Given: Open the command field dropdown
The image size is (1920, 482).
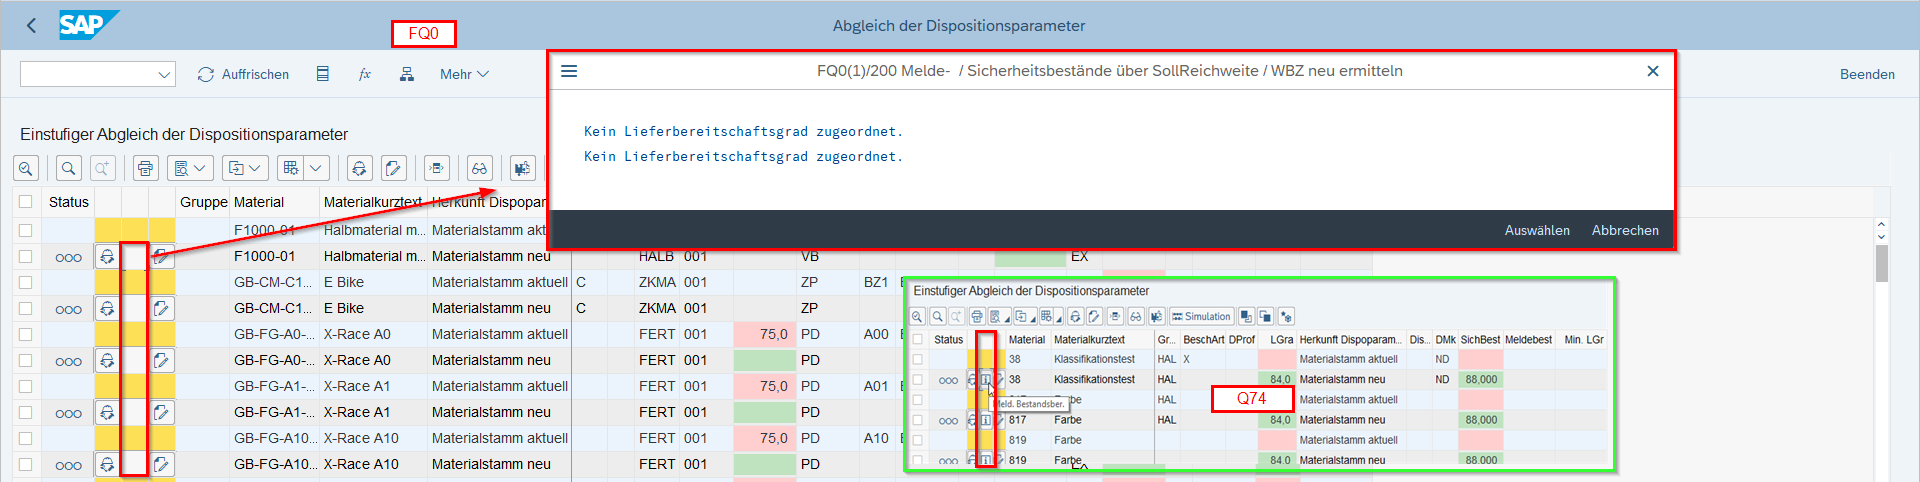Looking at the screenshot, I should [x=164, y=75].
